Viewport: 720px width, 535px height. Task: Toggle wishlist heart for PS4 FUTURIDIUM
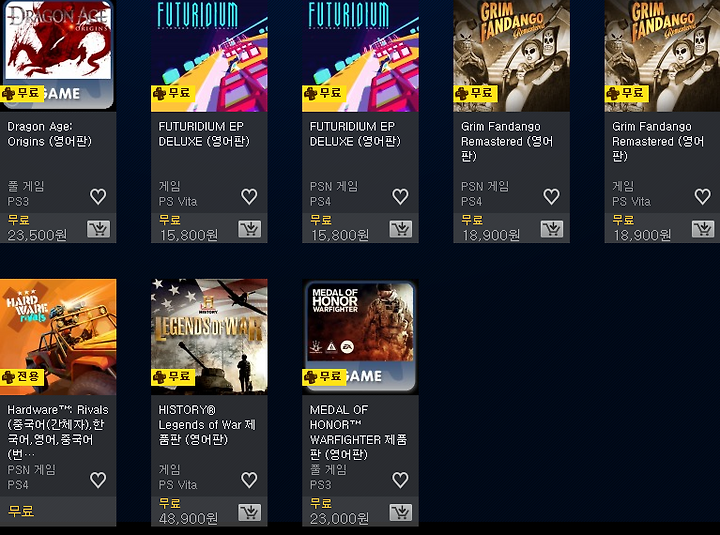coord(400,197)
